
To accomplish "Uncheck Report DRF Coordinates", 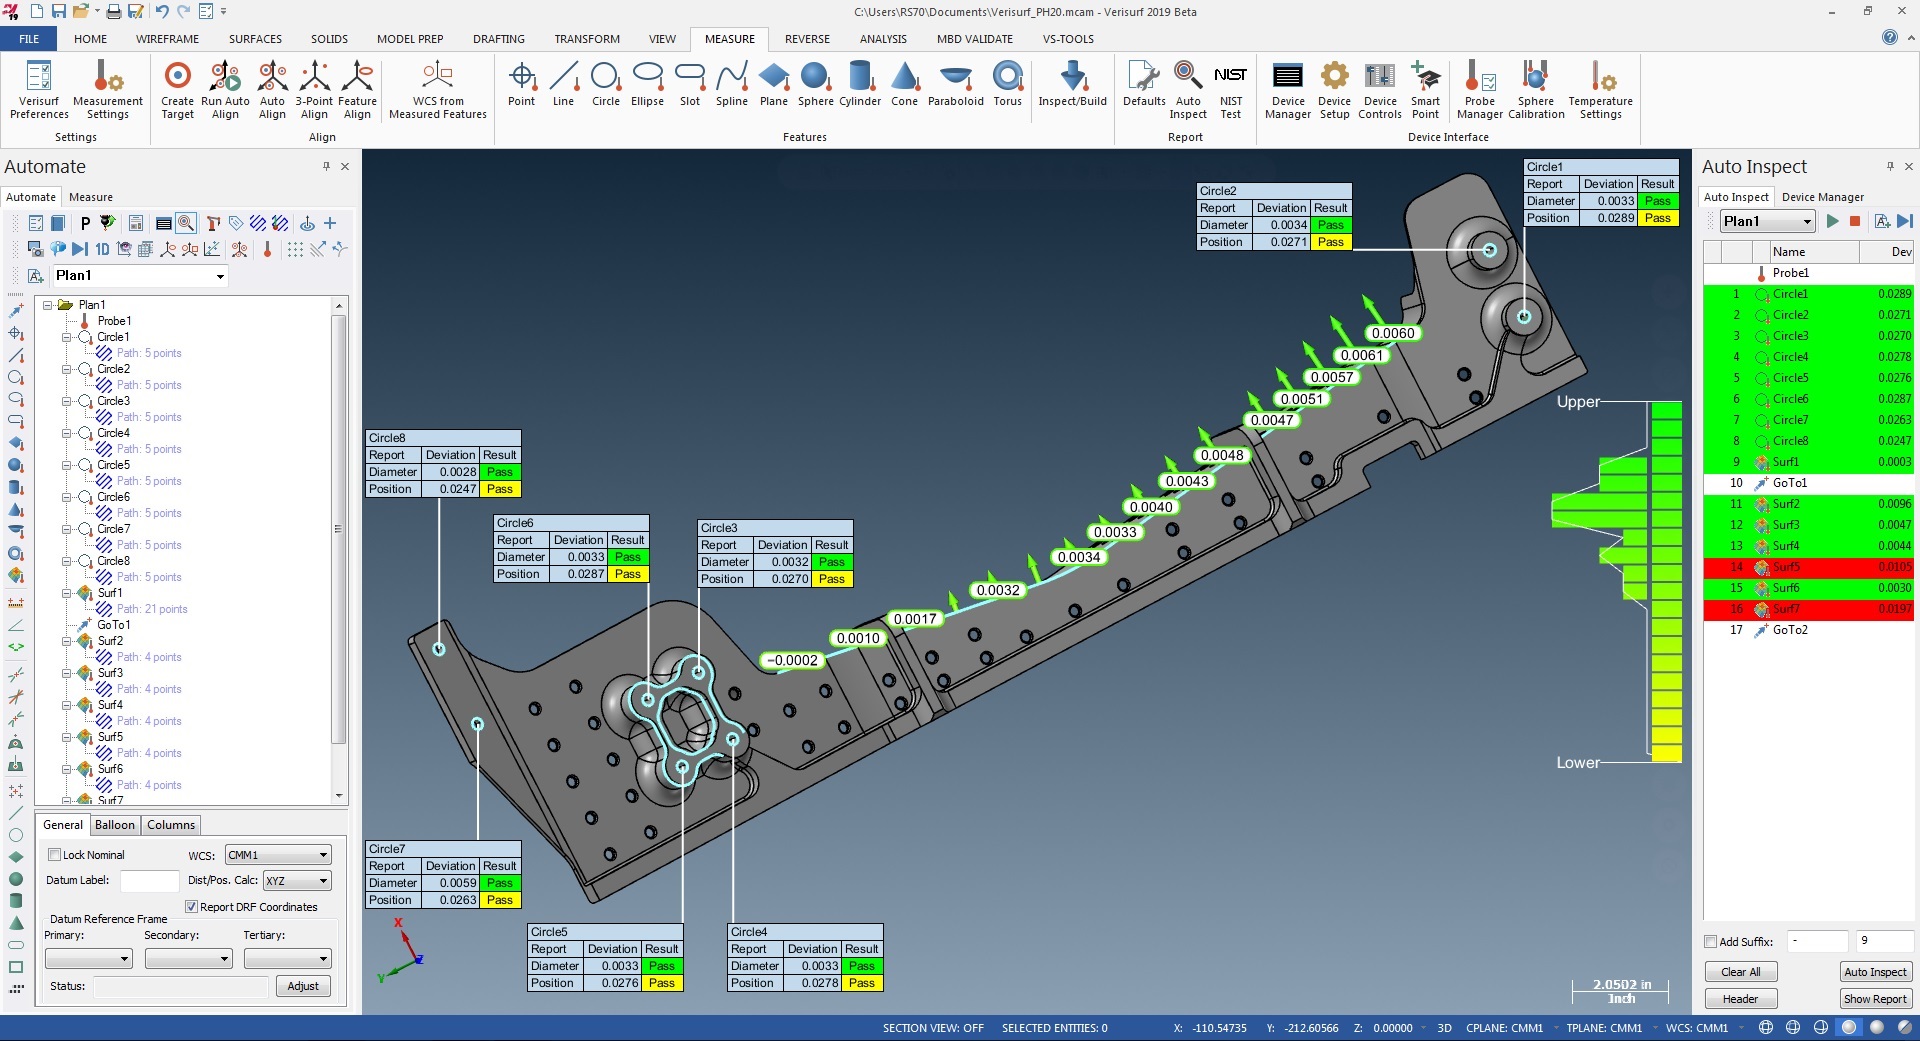I will (191, 907).
